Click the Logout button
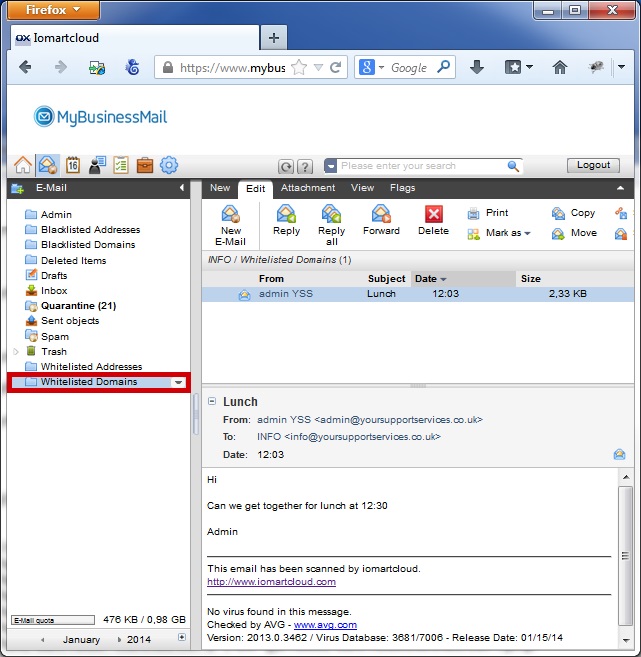 pos(593,166)
